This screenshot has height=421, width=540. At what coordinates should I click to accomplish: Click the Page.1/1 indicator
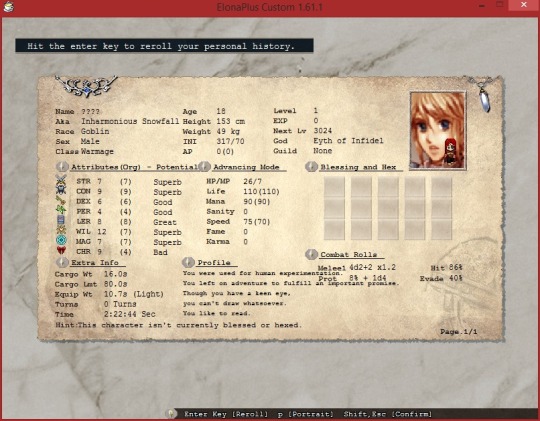(x=458, y=332)
